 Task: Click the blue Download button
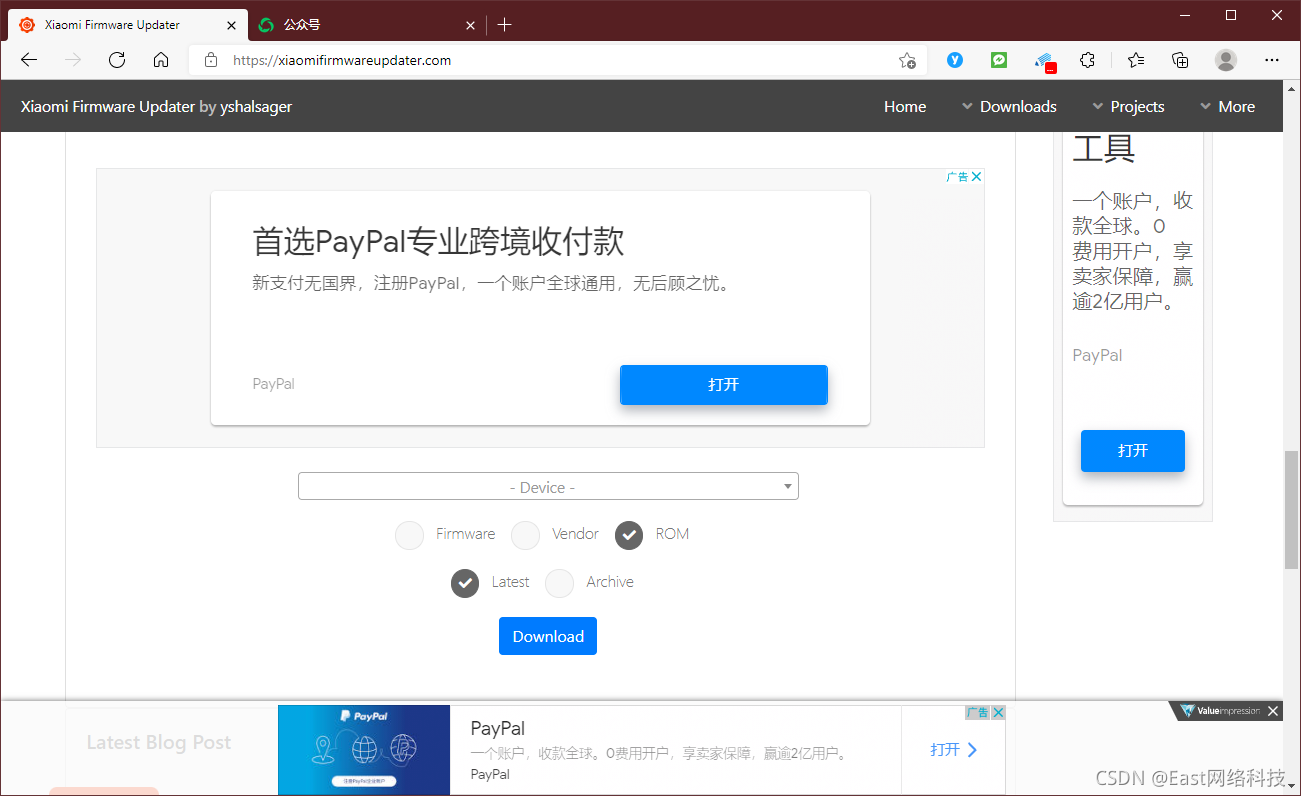point(548,637)
